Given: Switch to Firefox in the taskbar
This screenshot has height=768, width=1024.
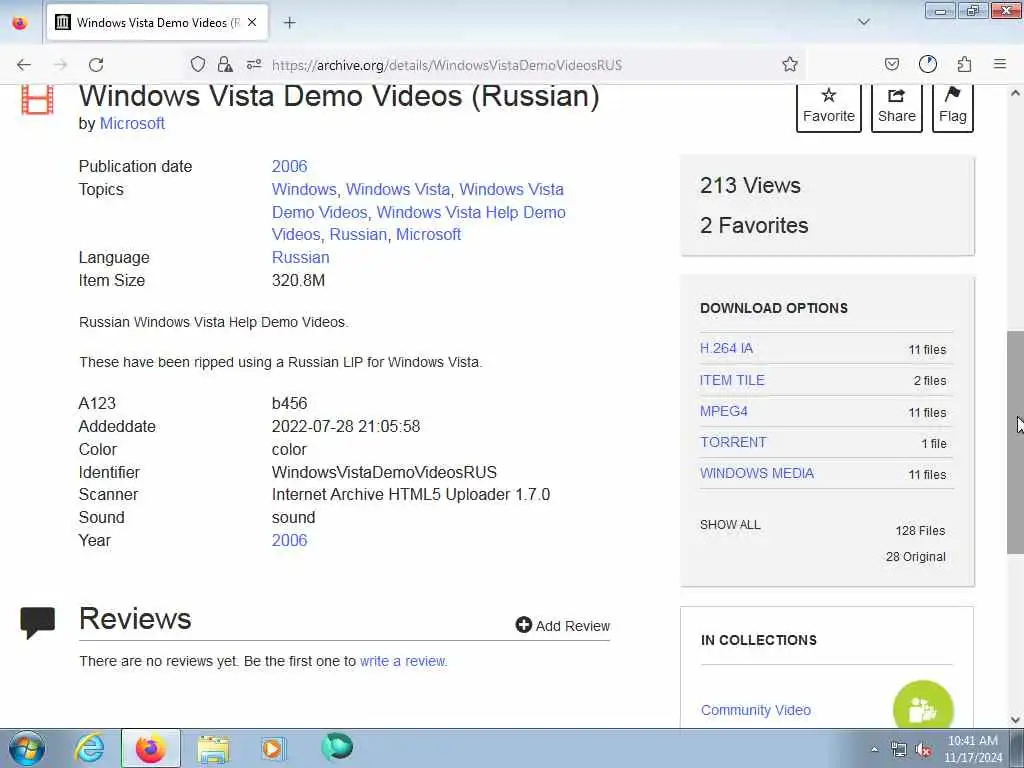Looking at the screenshot, I should coord(150,748).
